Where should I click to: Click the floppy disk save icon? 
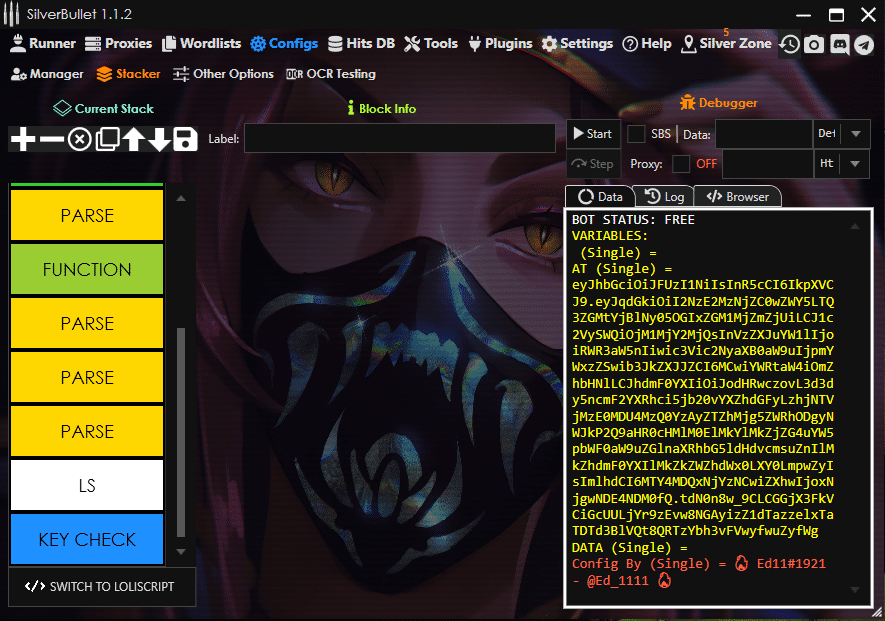[x=185, y=139]
